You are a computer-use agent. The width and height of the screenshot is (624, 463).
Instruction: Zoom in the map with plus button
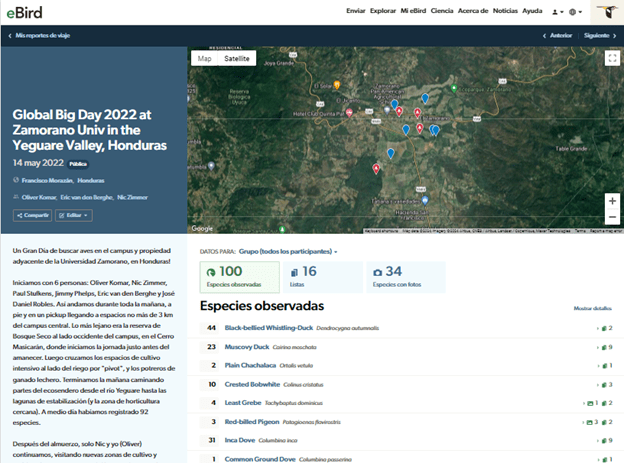coord(612,201)
